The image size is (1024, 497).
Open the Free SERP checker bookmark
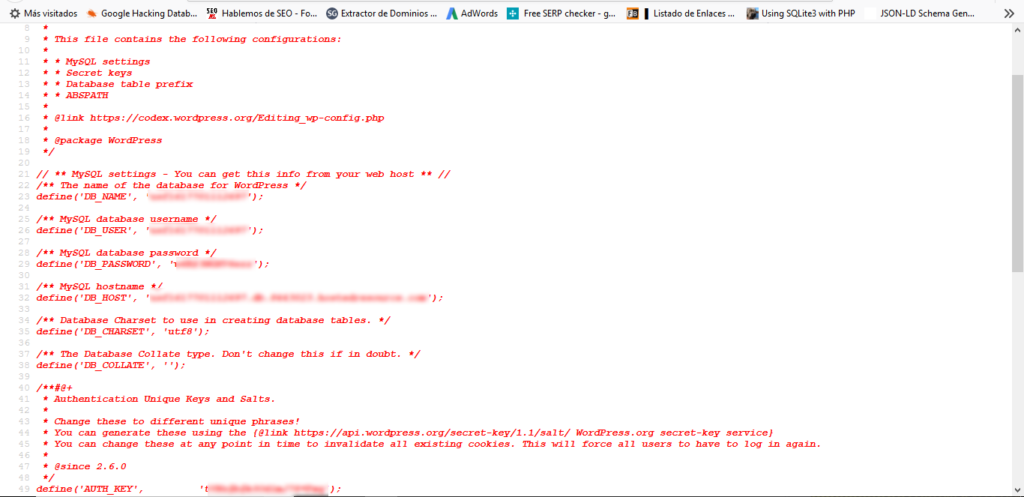pyautogui.click(x=562, y=13)
